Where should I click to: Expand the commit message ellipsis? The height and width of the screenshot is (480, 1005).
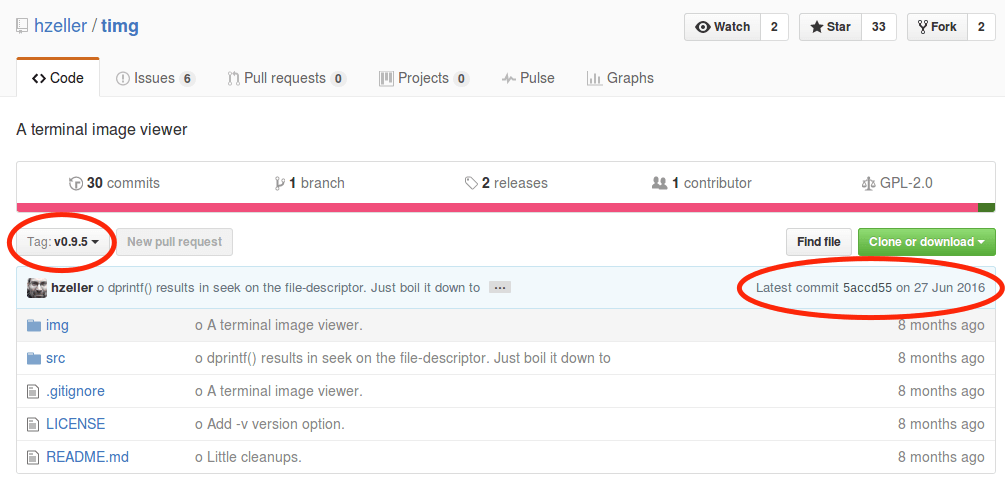coord(500,288)
